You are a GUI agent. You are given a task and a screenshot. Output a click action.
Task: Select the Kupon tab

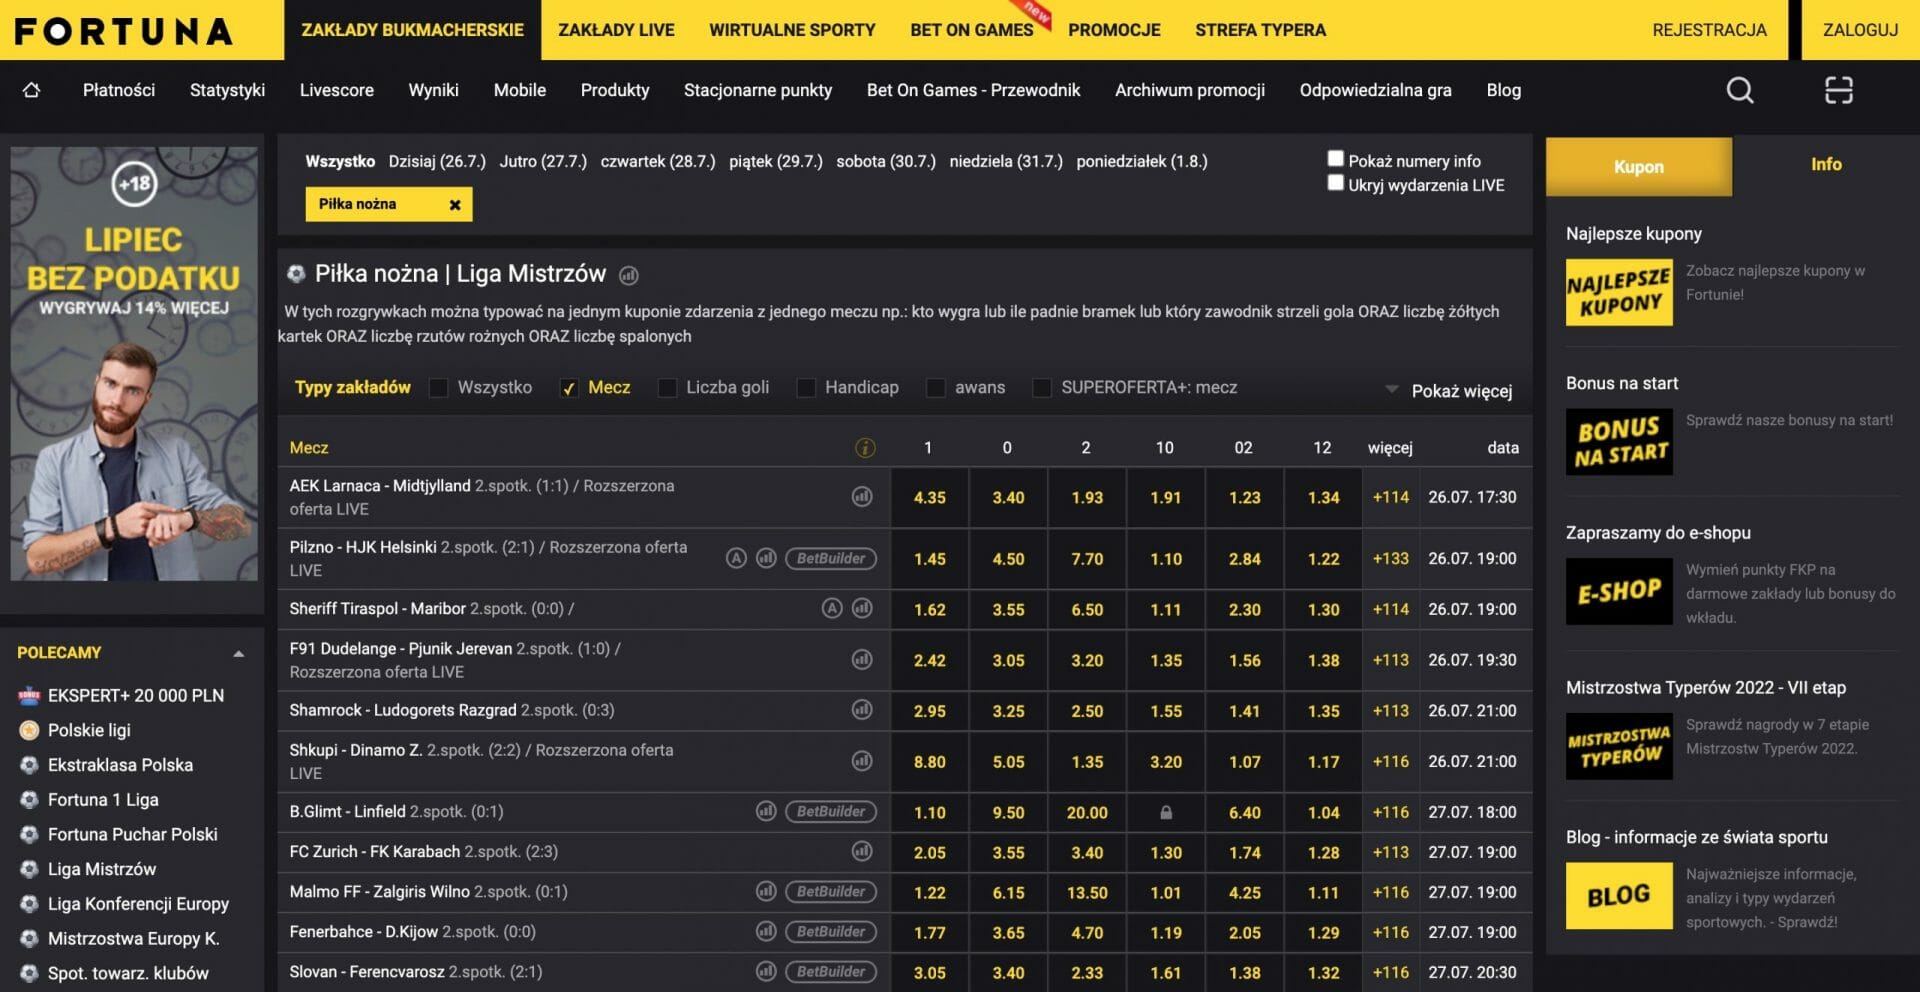click(1639, 167)
